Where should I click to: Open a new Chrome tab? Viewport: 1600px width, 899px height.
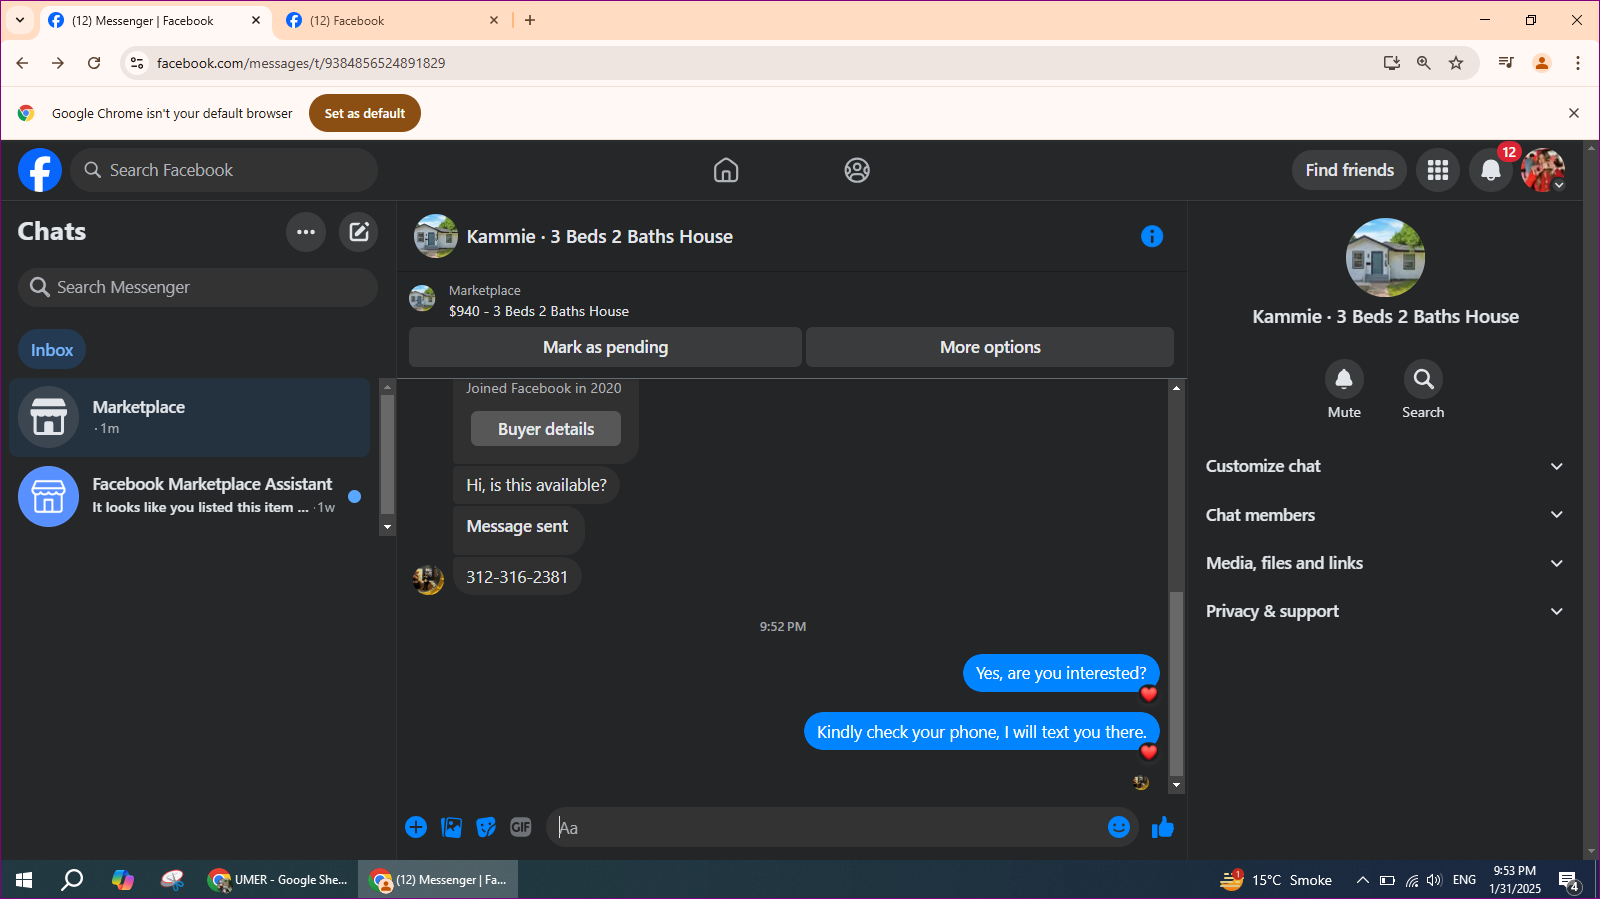click(530, 20)
